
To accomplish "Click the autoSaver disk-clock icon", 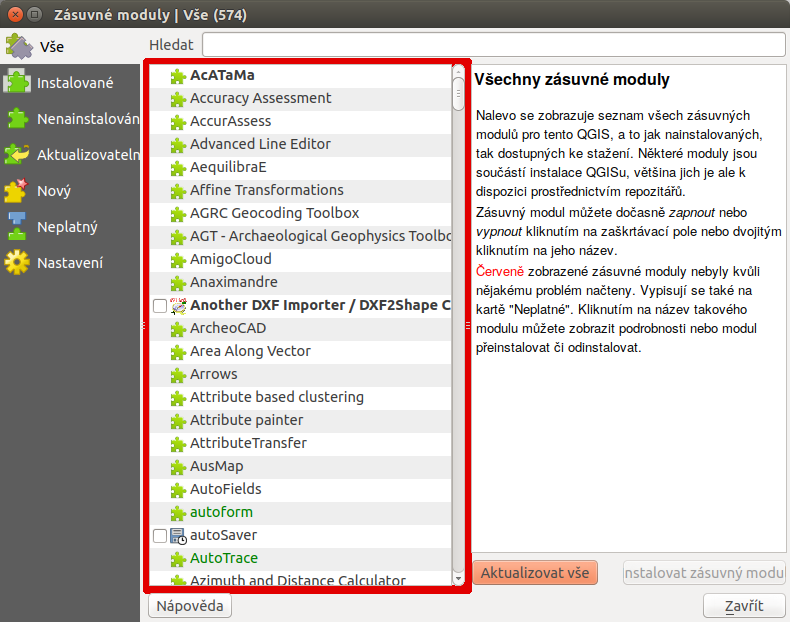I will tap(178, 536).
